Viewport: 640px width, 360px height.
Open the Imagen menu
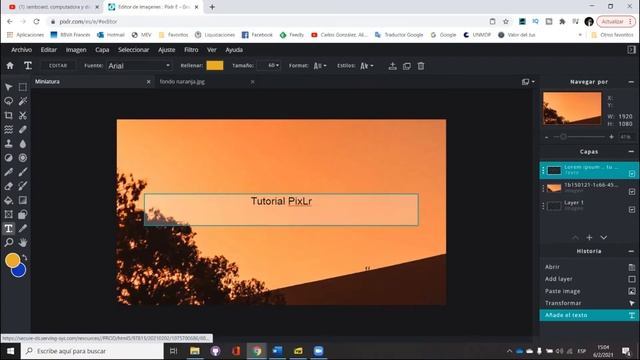76,50
